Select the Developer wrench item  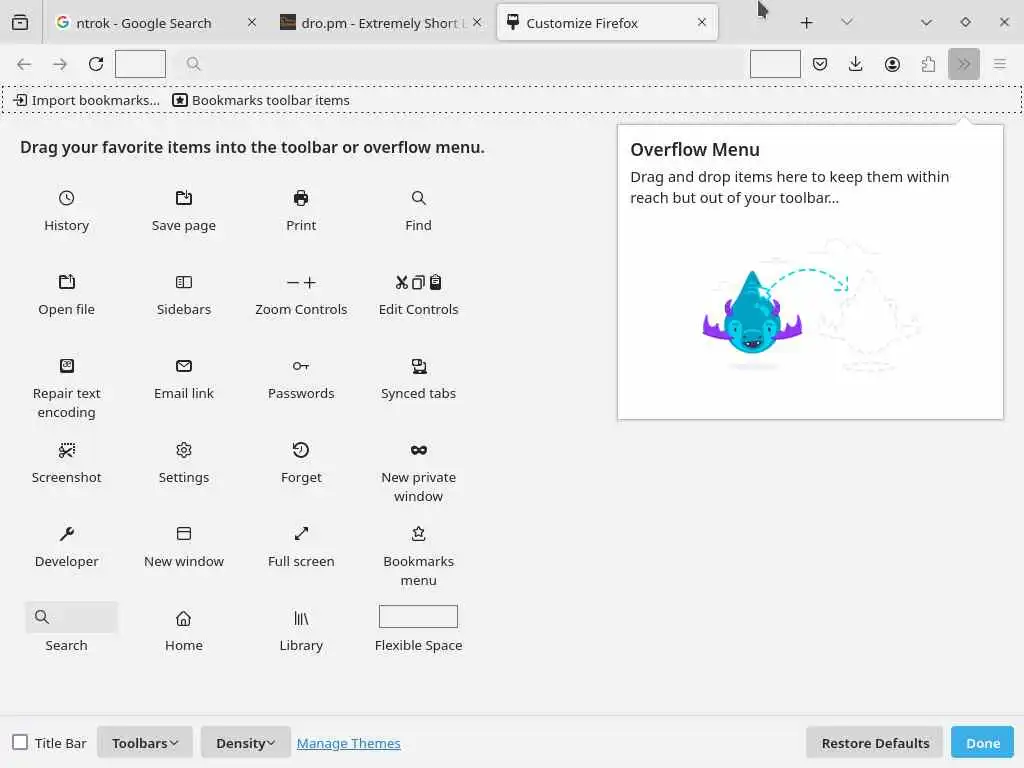click(66, 547)
